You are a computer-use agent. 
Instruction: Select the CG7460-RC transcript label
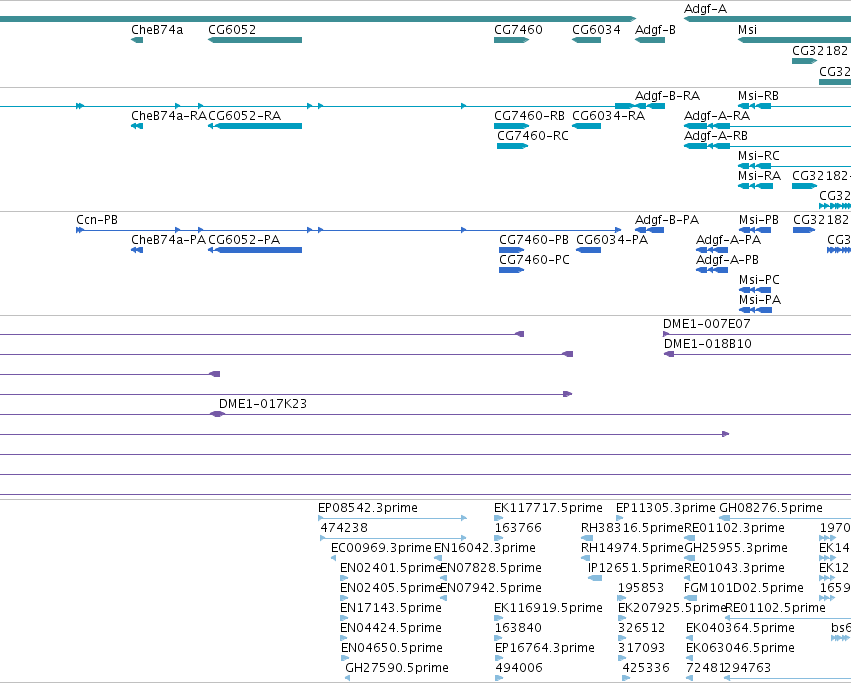point(533,136)
